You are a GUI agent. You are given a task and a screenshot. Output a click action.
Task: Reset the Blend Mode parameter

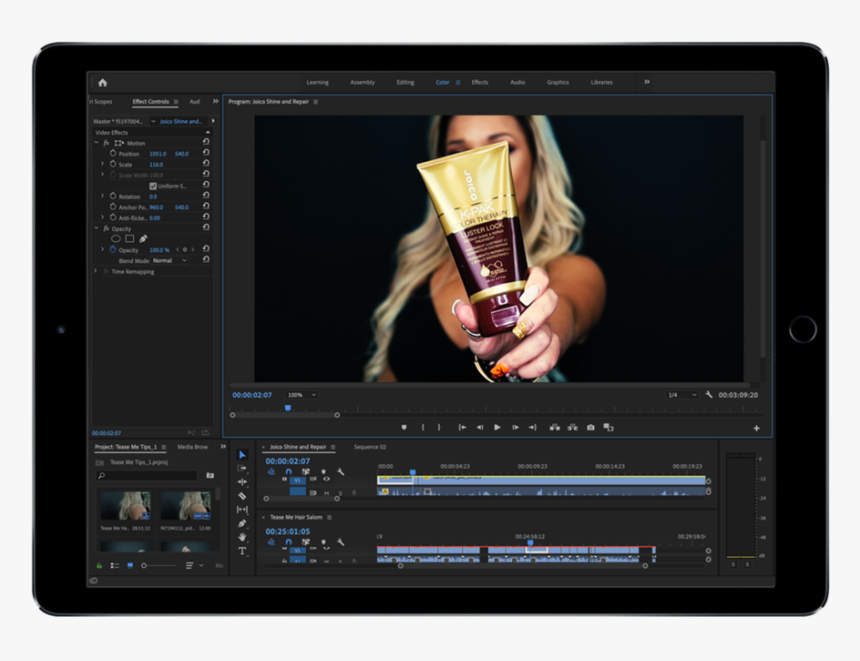206,259
